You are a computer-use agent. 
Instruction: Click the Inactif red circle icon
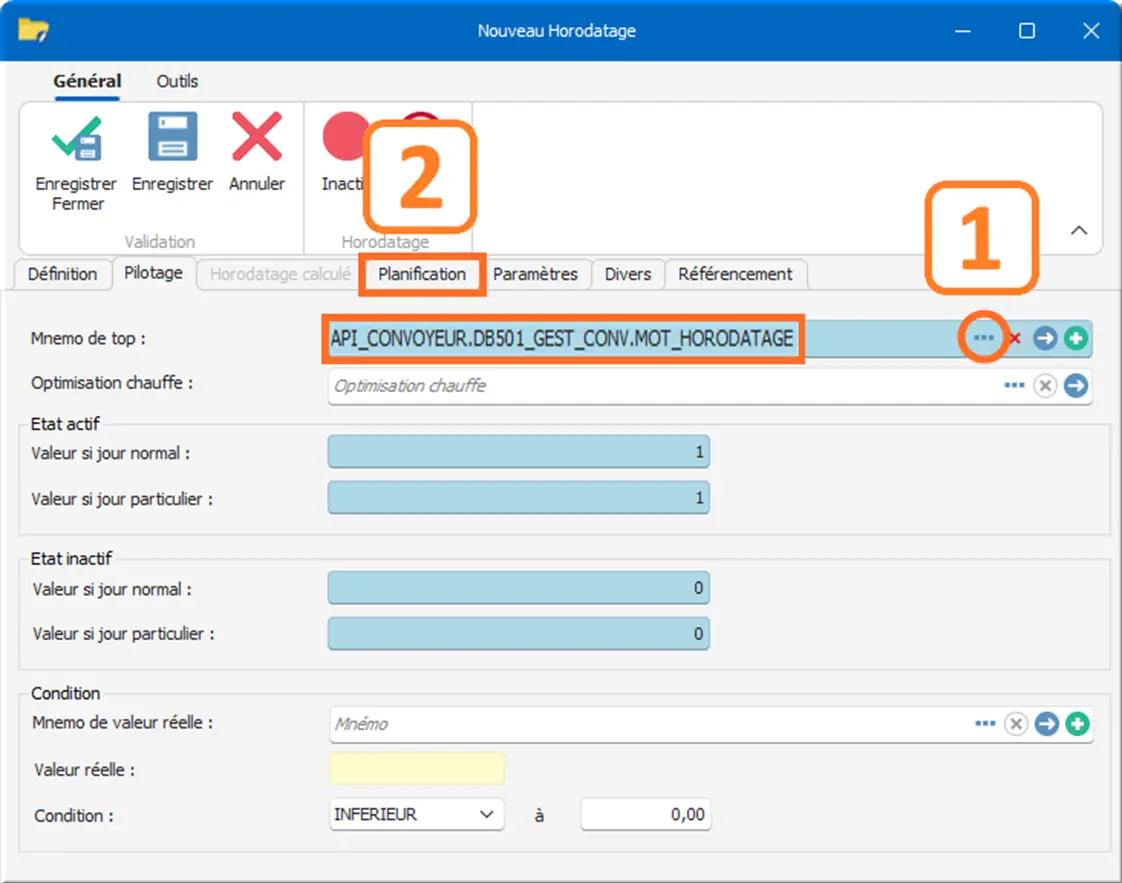click(344, 137)
